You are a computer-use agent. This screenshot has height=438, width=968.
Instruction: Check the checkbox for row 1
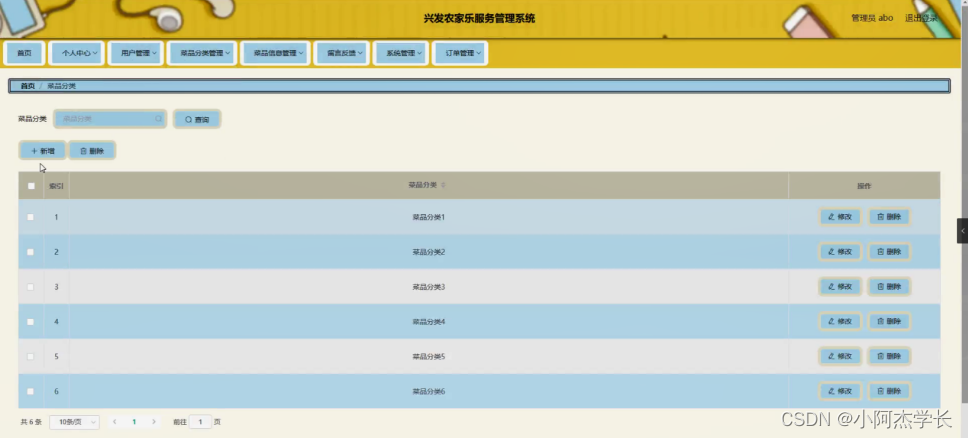30,217
